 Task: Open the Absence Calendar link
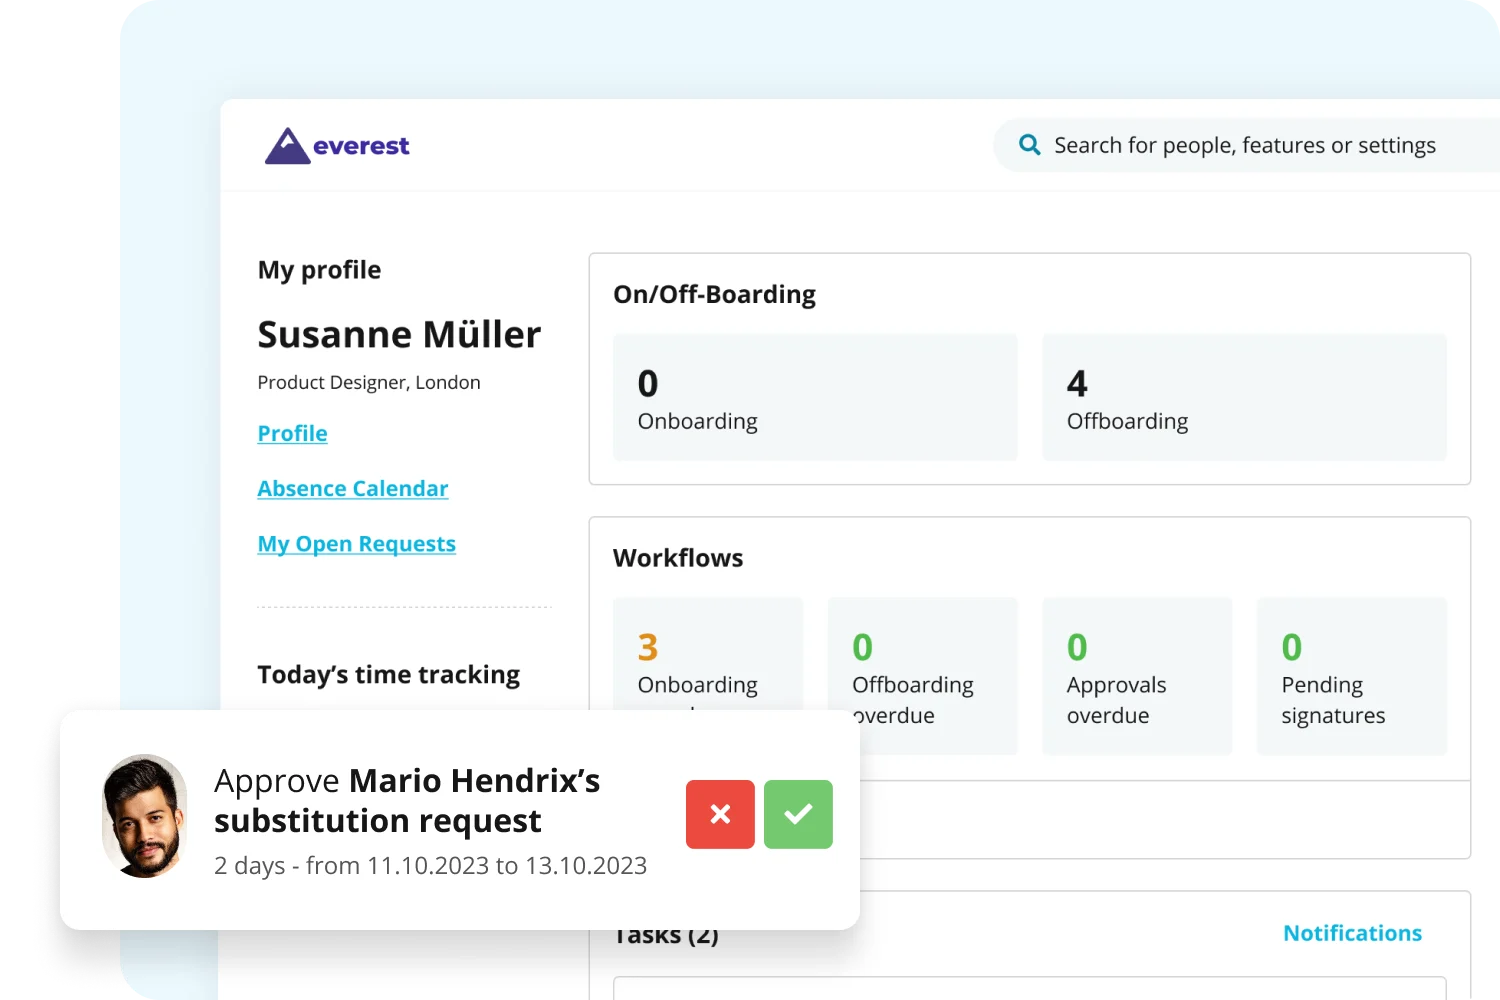353,488
